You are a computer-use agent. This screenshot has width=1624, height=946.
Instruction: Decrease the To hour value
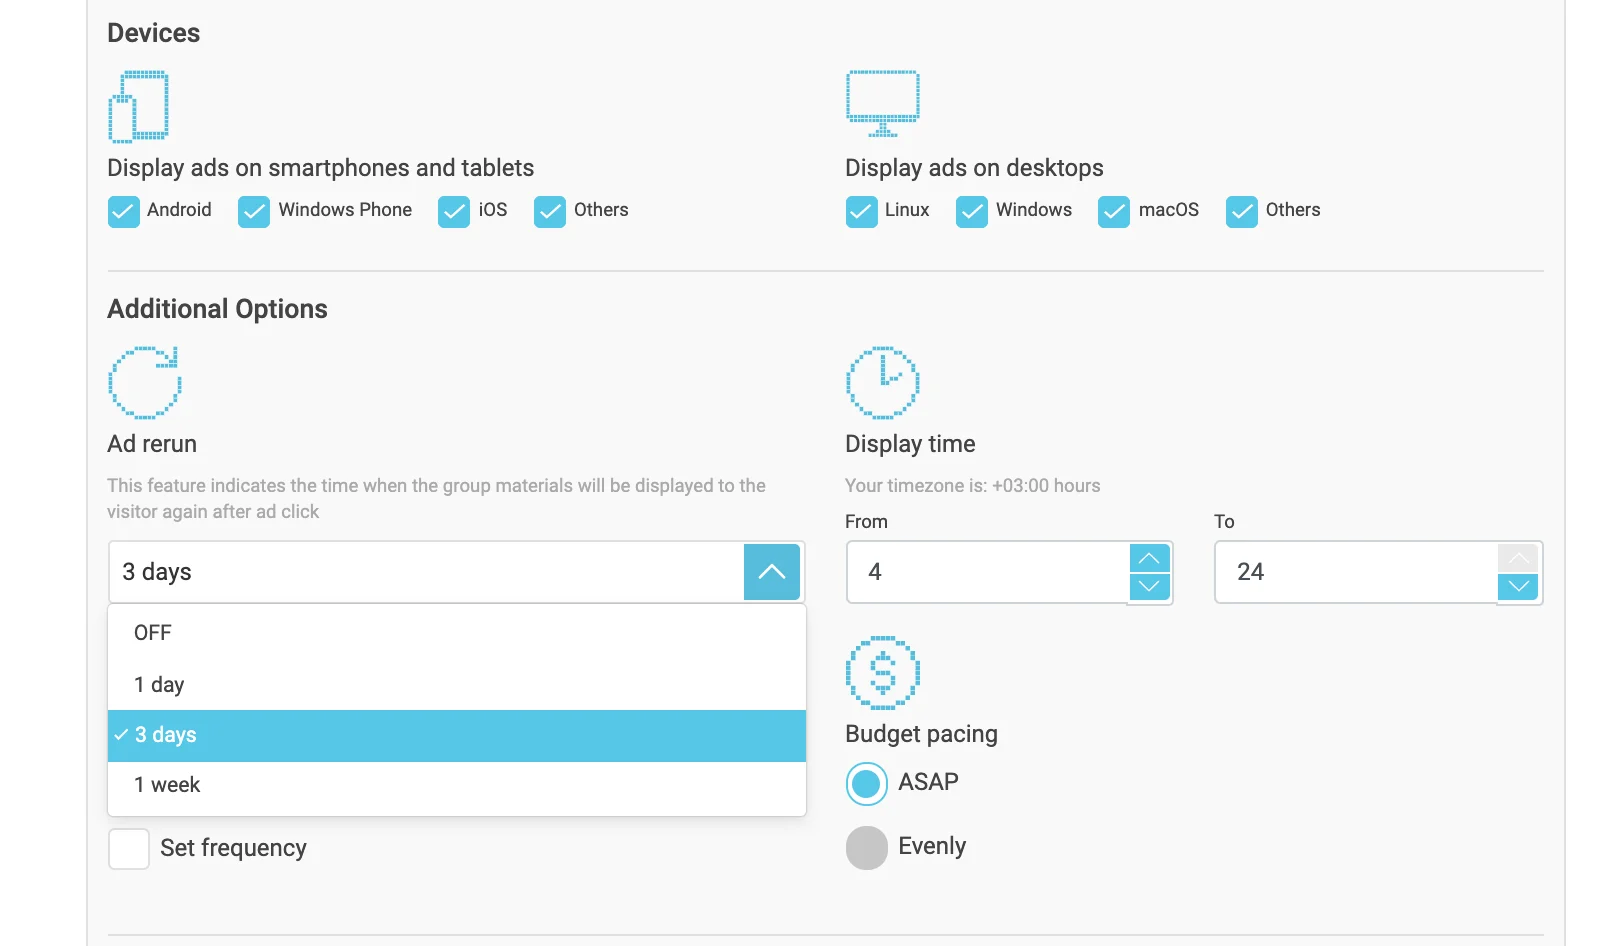pos(1517,586)
